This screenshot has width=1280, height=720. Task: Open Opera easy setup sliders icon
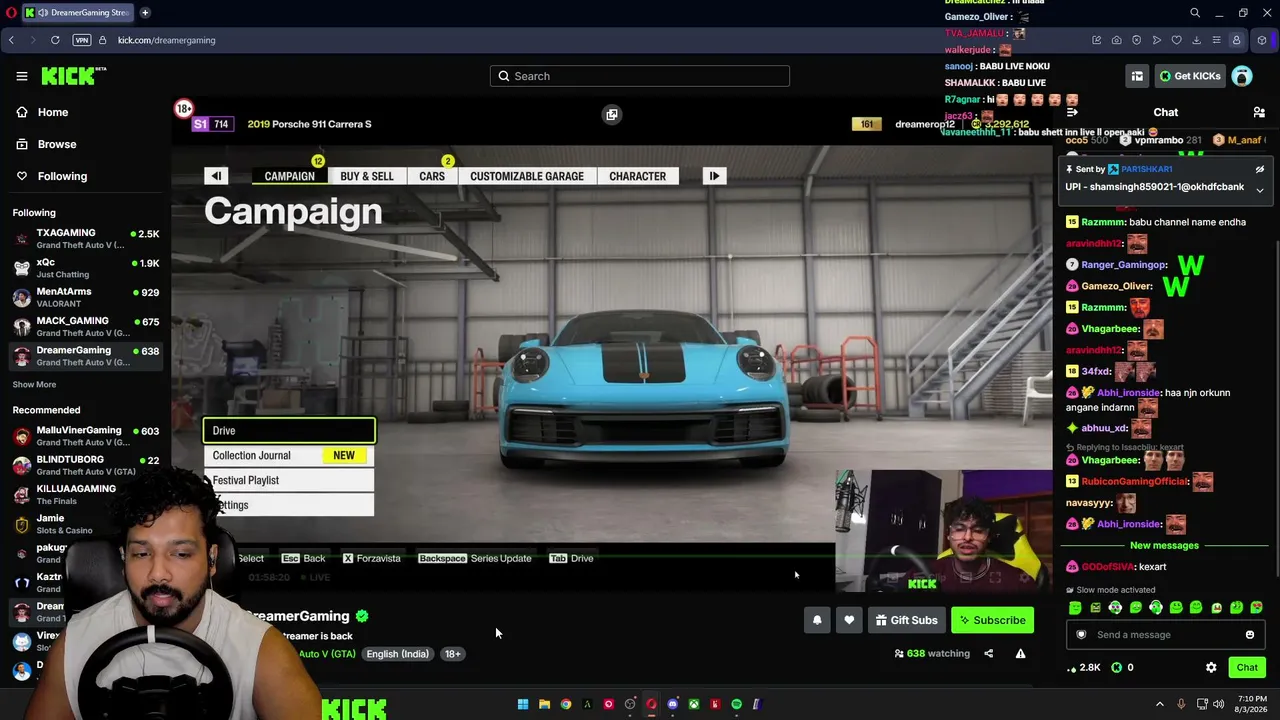(x=1216, y=40)
